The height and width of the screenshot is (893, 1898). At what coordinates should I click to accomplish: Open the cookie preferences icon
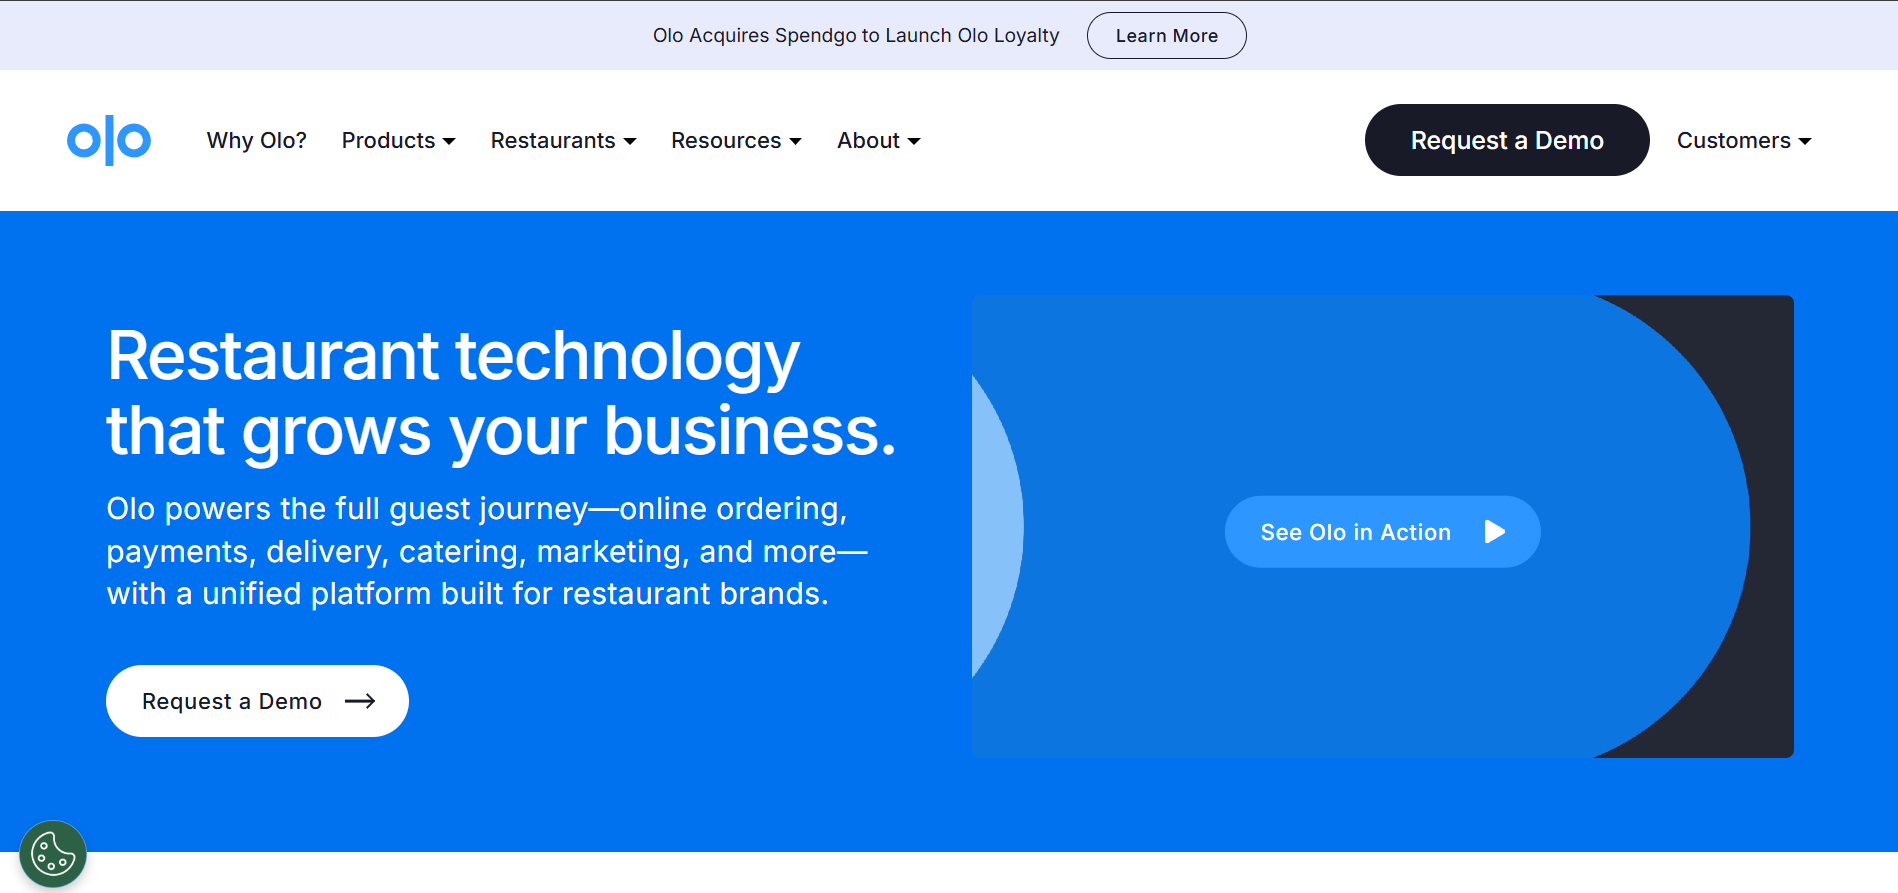tap(53, 855)
